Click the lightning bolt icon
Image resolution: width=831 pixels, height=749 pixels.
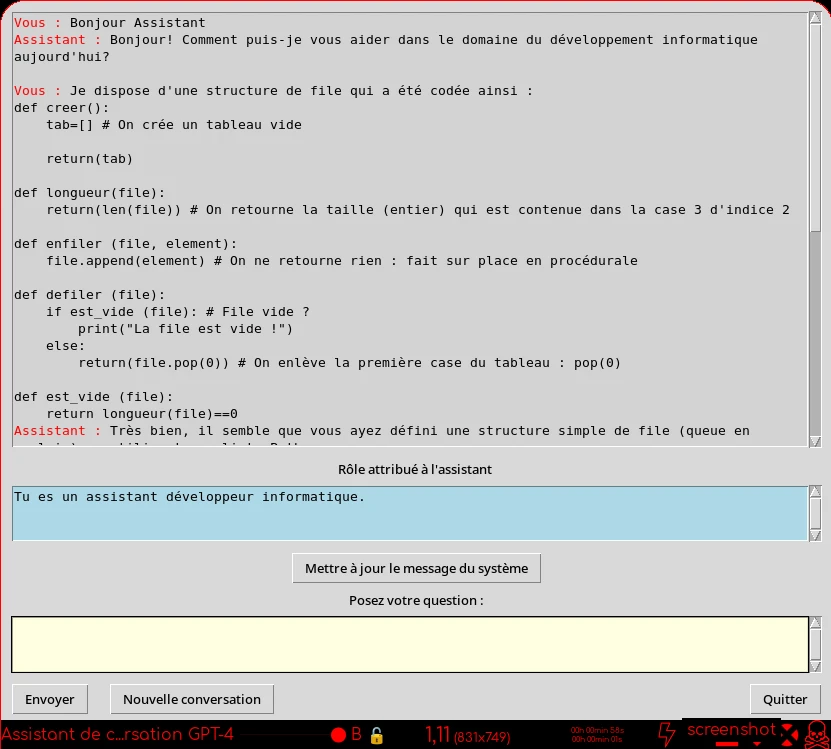point(667,733)
